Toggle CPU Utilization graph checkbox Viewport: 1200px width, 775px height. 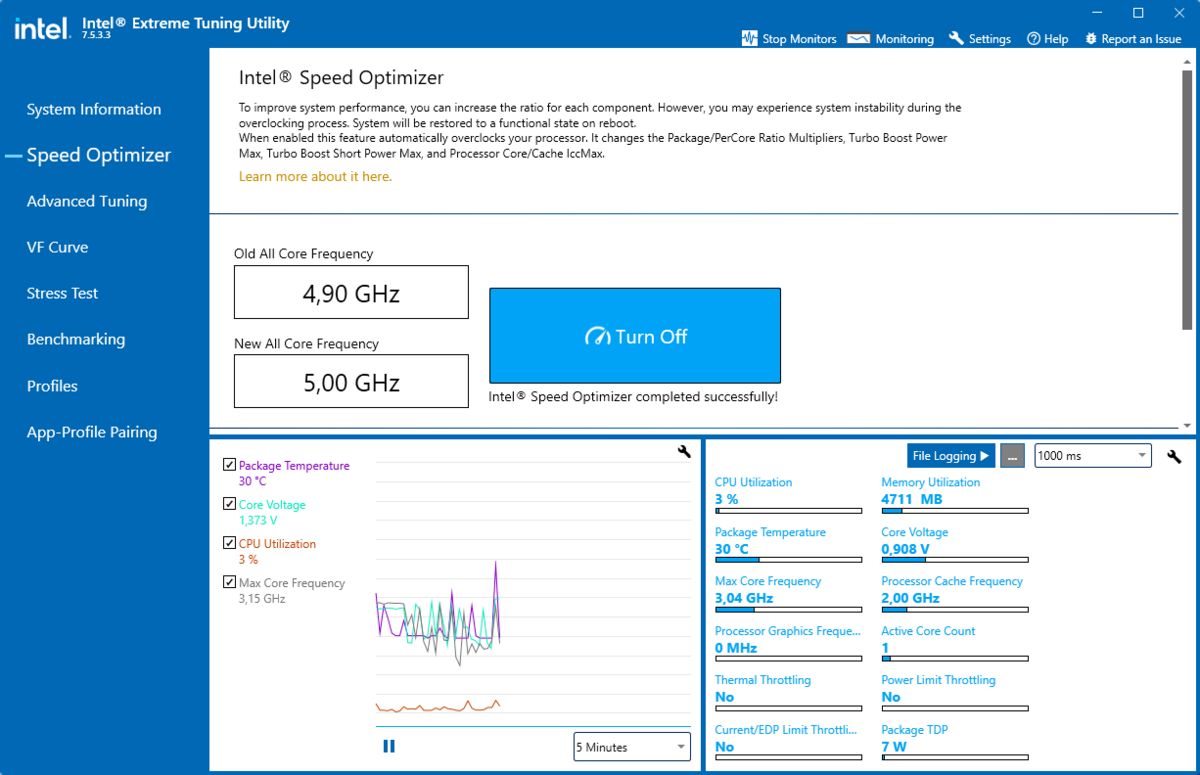pos(230,543)
